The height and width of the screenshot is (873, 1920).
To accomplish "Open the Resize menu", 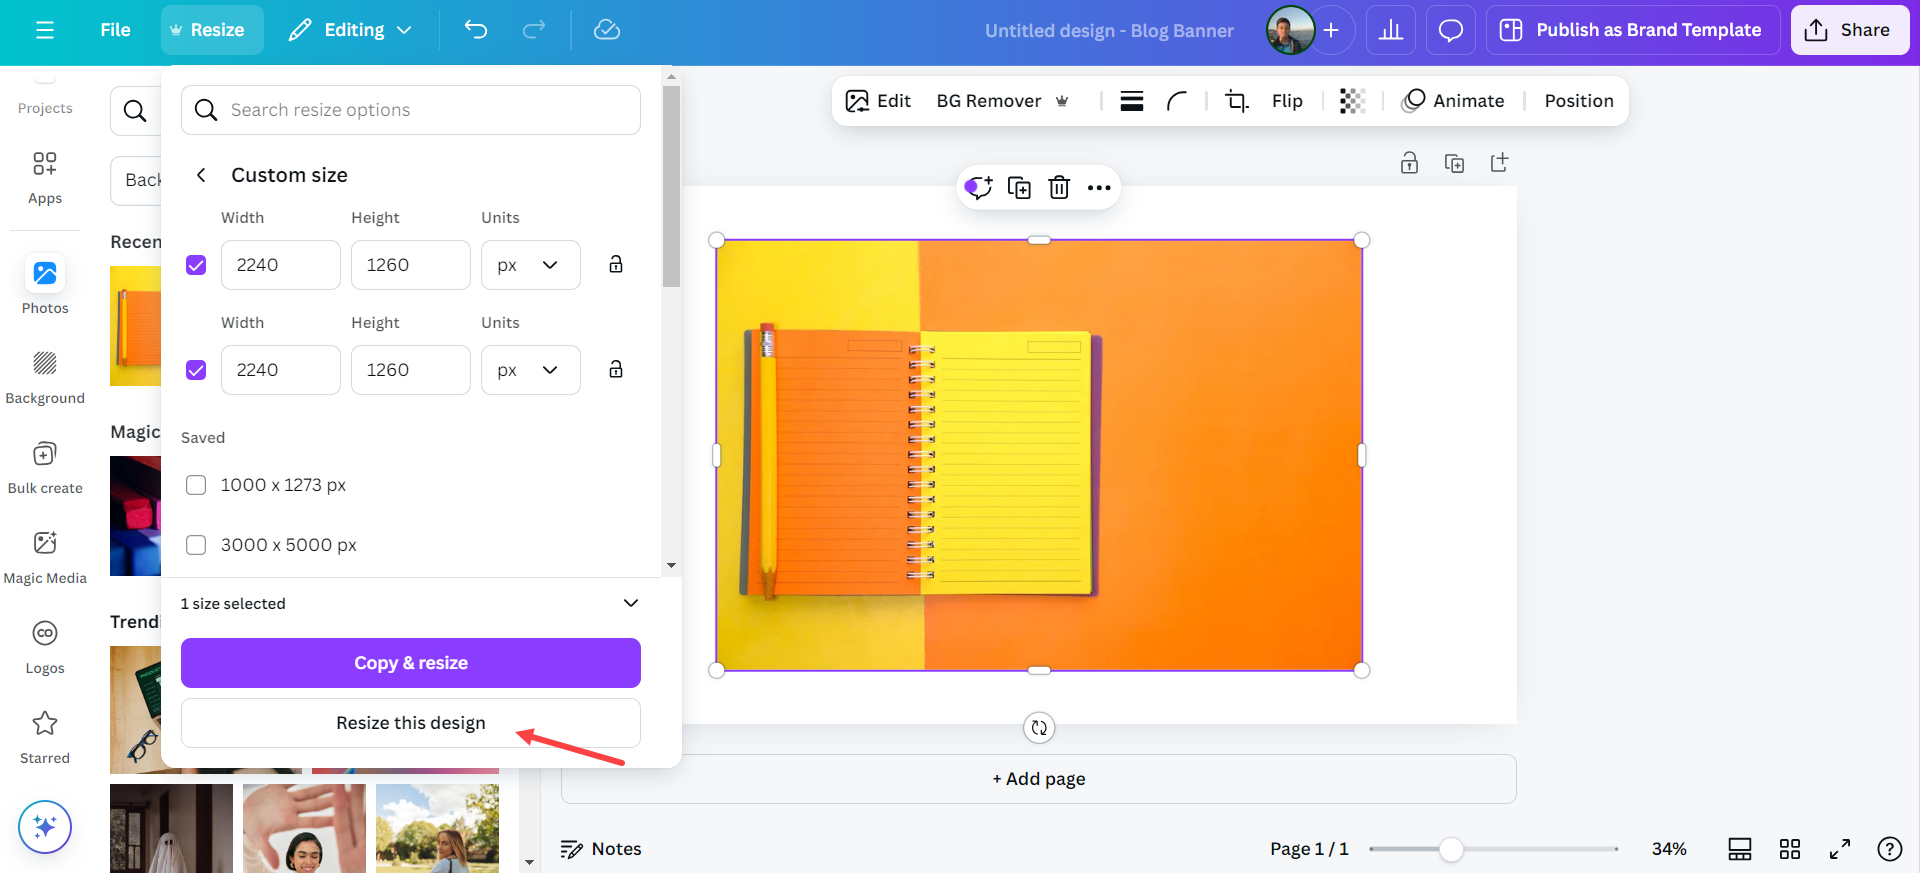I will [212, 30].
